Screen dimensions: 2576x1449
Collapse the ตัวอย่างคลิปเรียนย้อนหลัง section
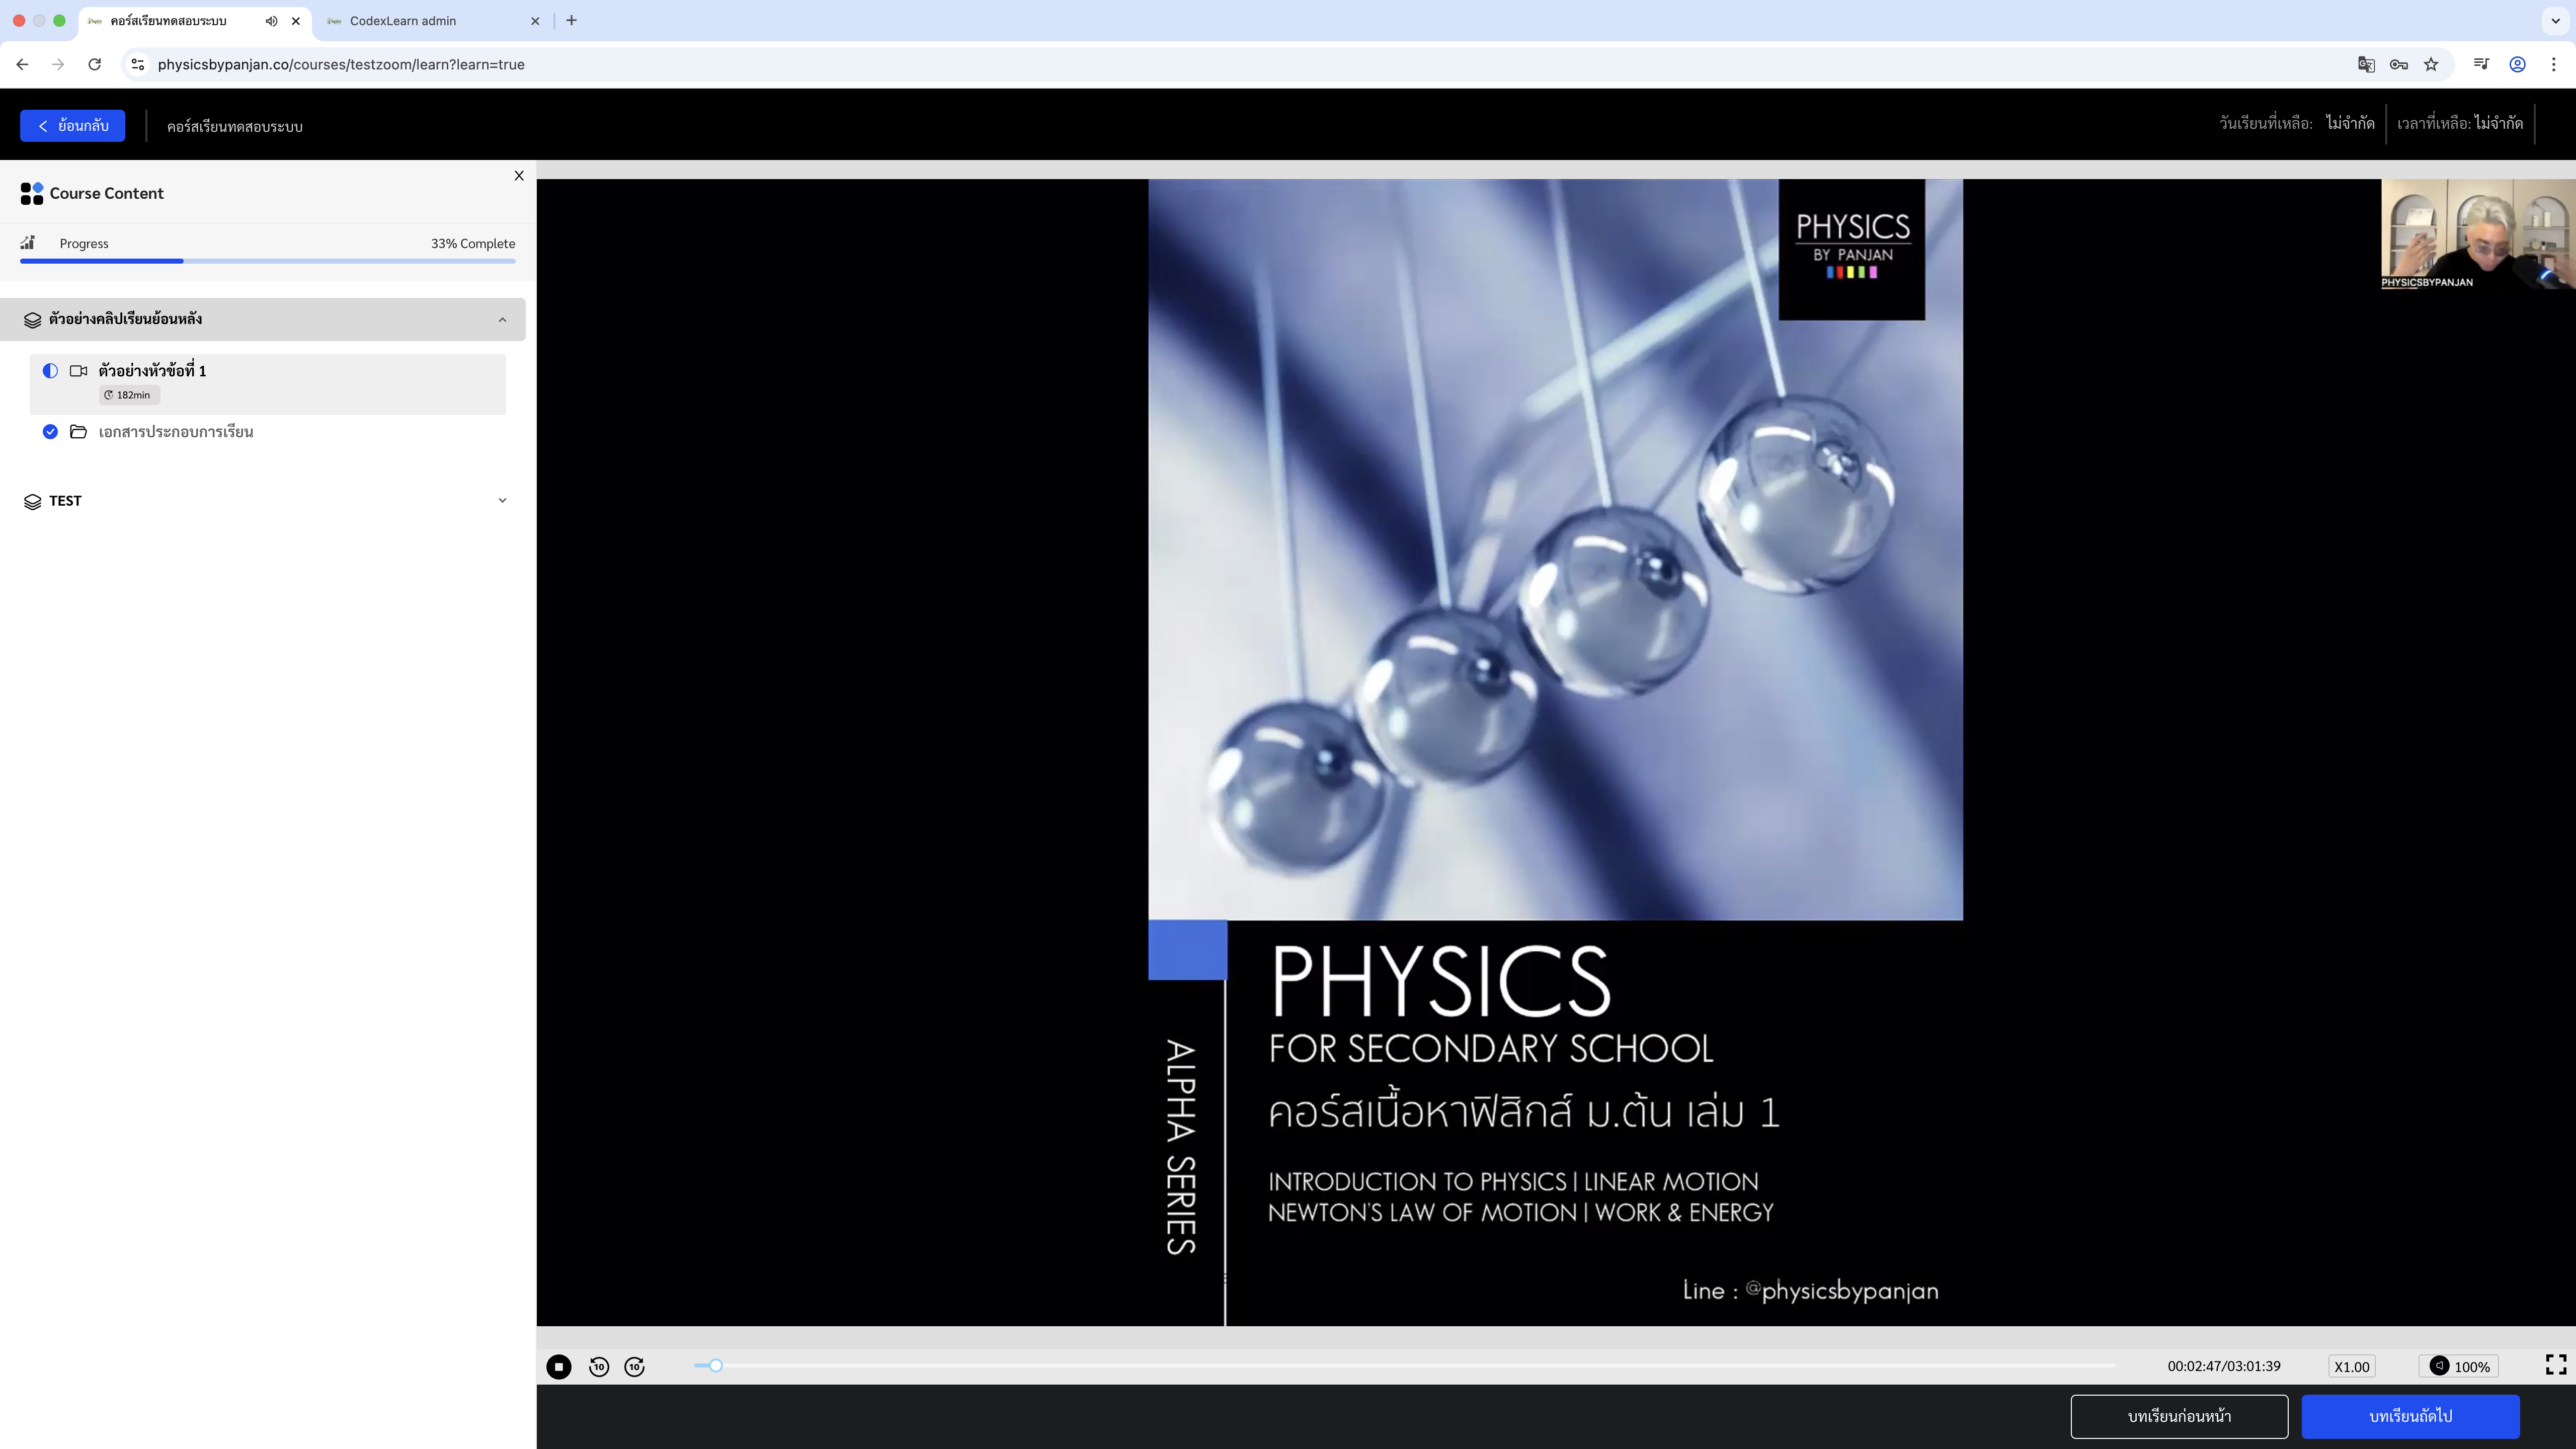pyautogui.click(x=502, y=319)
